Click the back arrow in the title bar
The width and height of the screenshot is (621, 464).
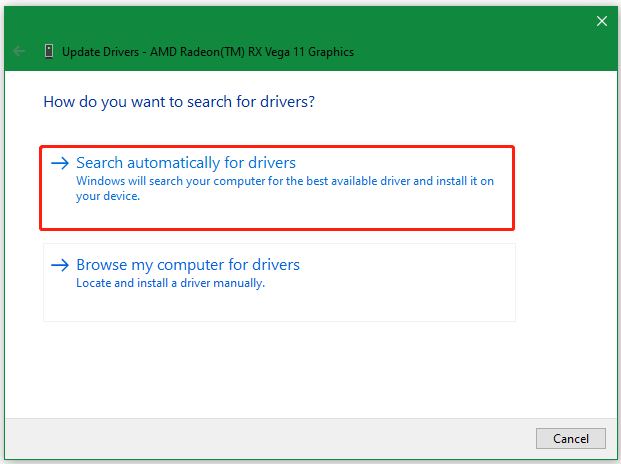19,51
